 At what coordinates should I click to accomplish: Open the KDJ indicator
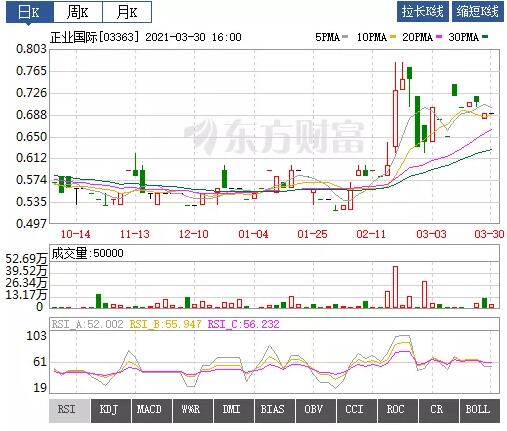(111, 411)
